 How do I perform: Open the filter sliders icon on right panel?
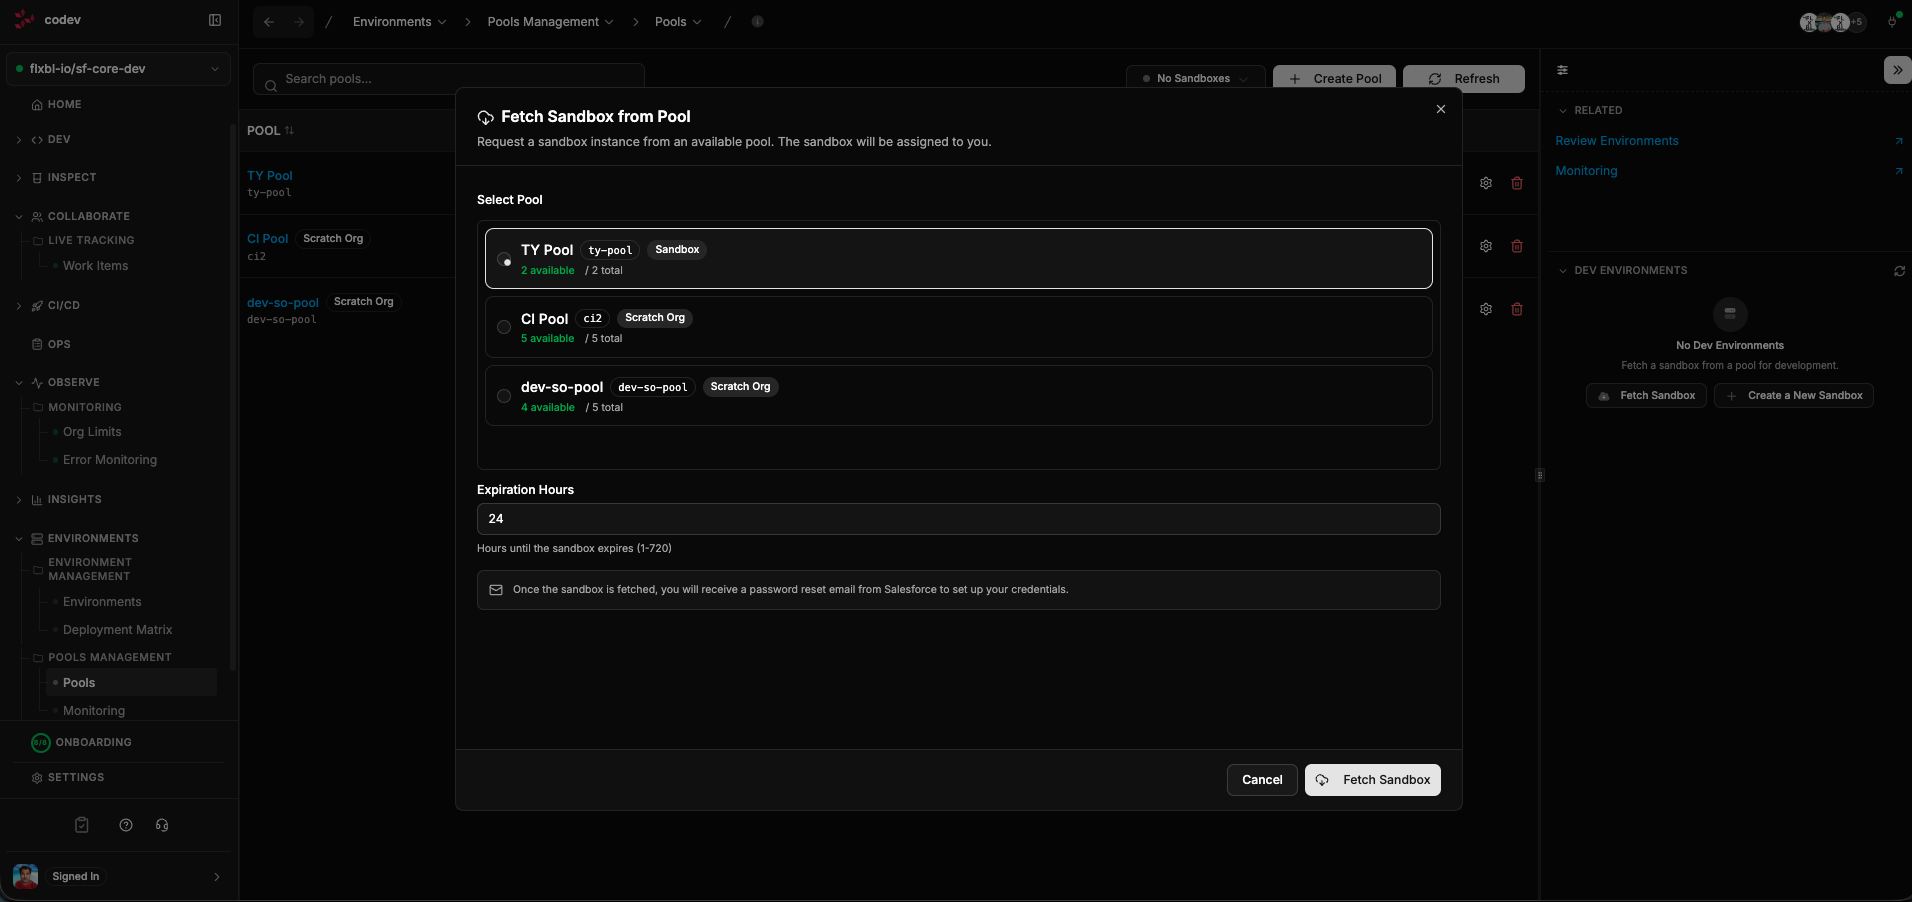point(1562,70)
